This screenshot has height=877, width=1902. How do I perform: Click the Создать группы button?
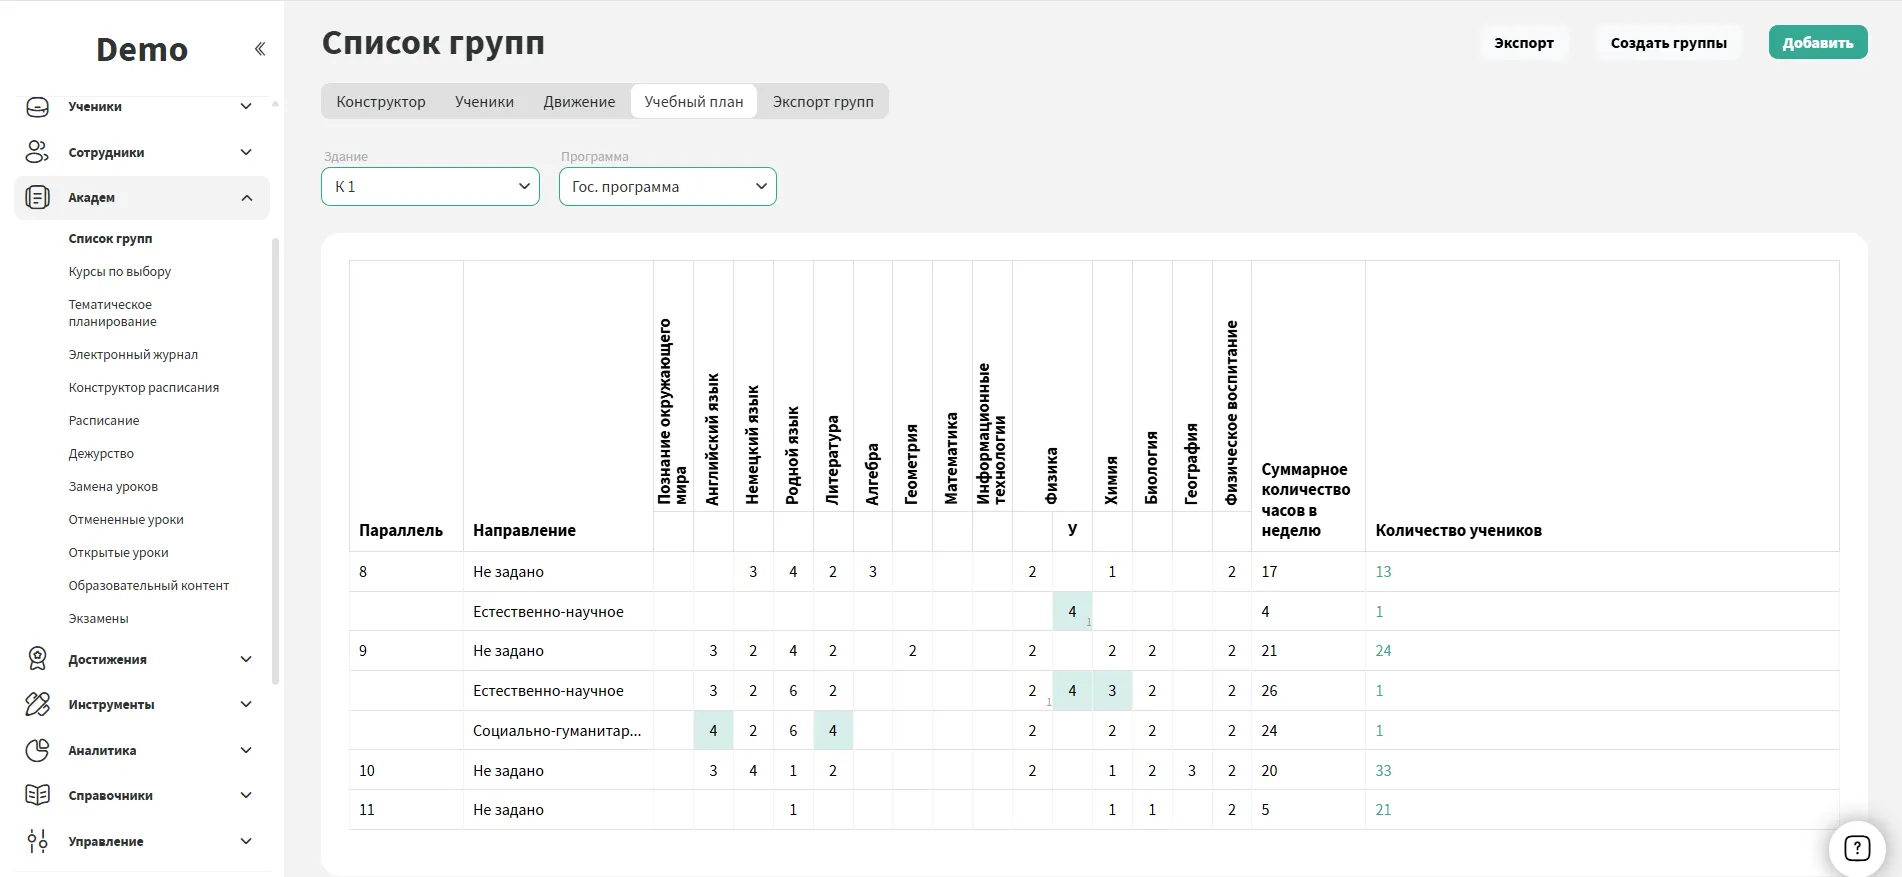[1668, 43]
